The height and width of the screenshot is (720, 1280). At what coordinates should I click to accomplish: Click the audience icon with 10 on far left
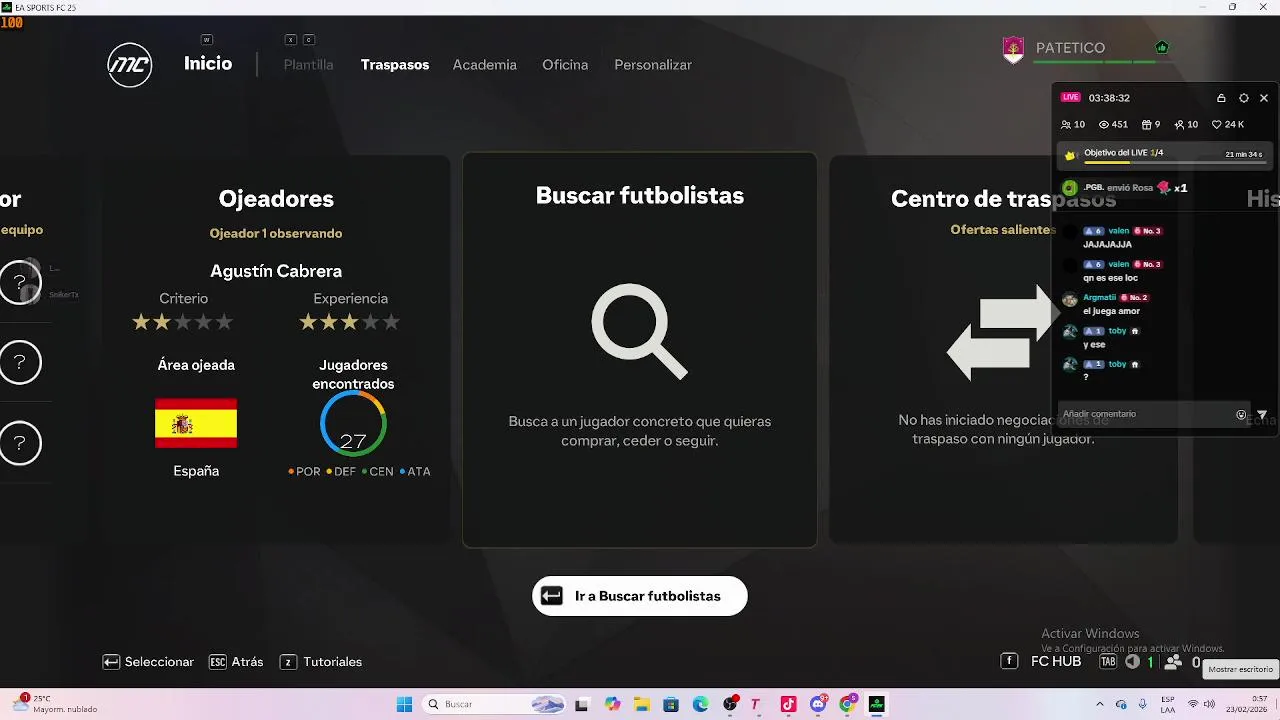[x=1073, y=125]
